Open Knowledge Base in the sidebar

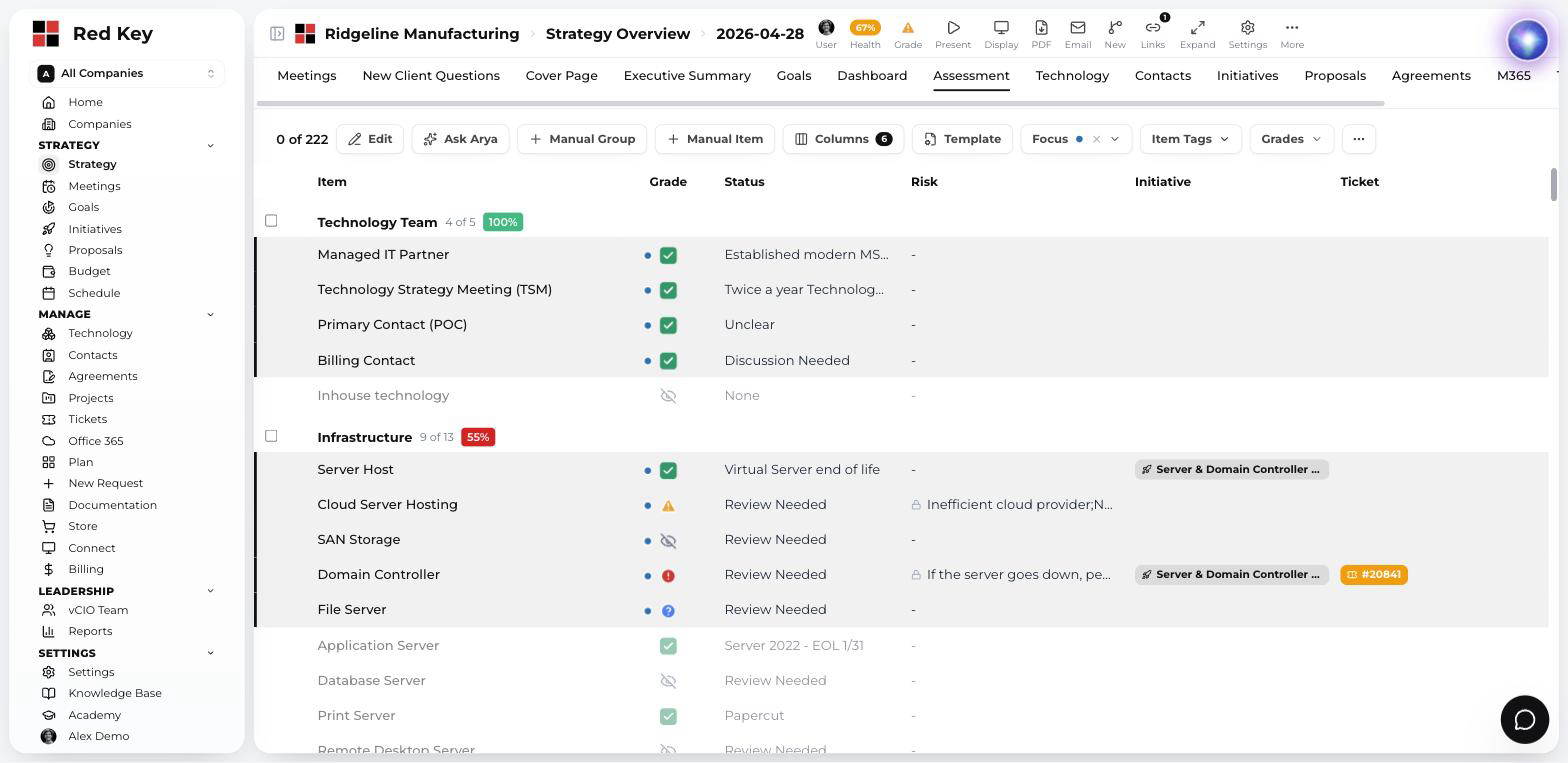point(115,693)
